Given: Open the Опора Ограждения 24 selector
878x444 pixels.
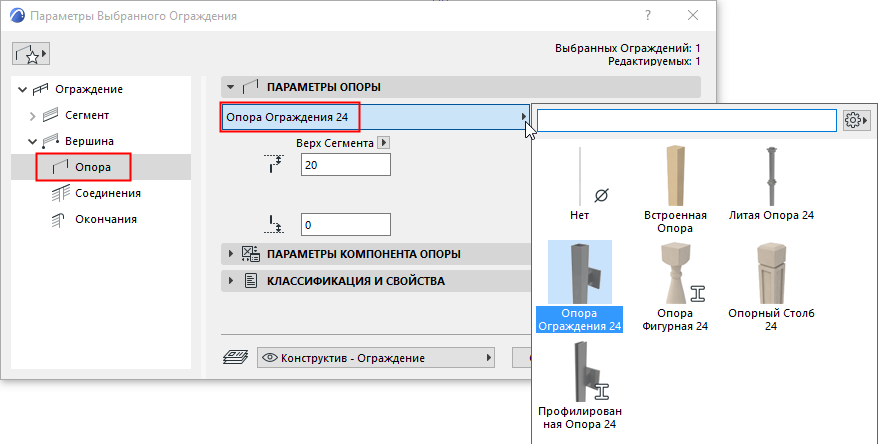Looking at the screenshot, I should click(375, 117).
